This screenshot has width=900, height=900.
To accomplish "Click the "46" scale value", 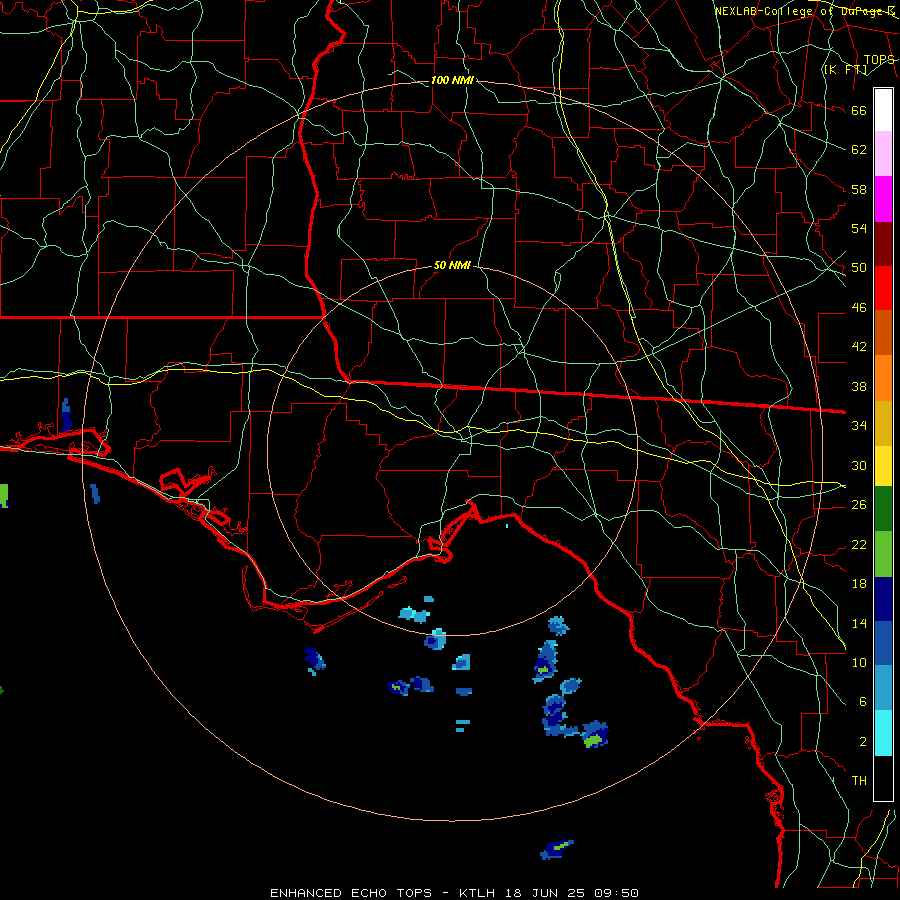I will coord(859,308).
